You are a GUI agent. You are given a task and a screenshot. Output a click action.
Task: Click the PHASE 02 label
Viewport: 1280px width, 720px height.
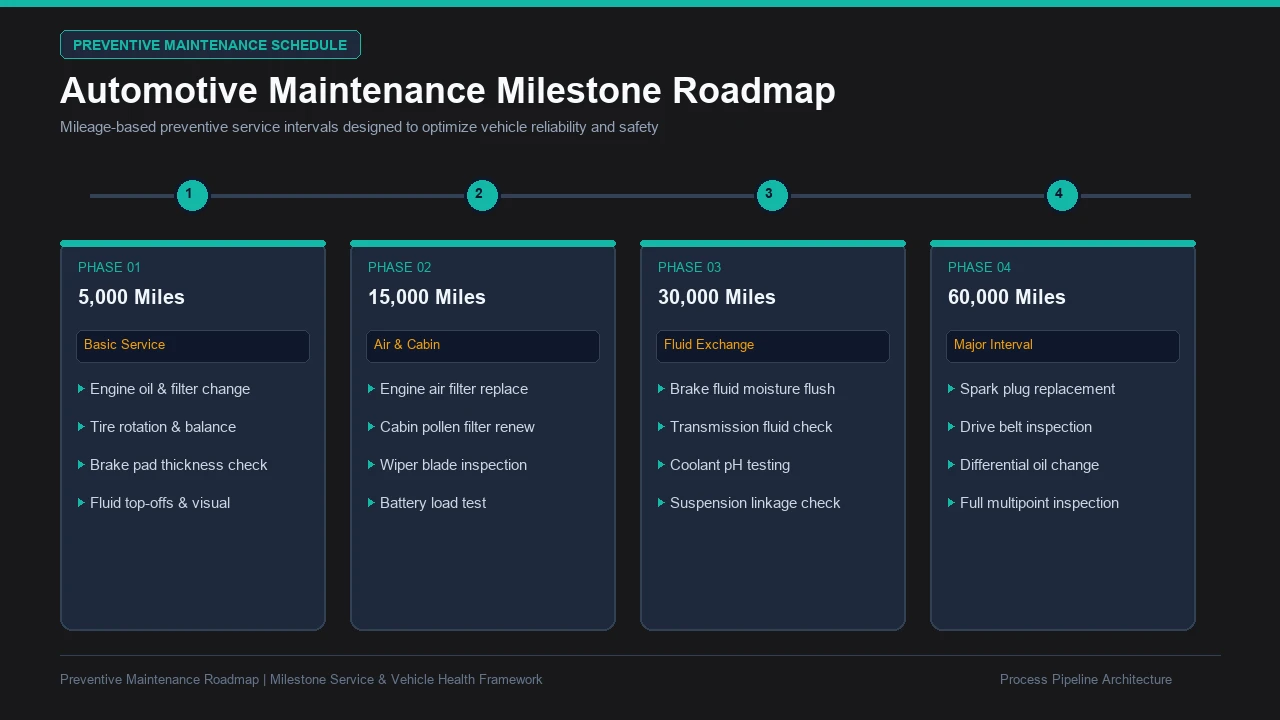[399, 267]
